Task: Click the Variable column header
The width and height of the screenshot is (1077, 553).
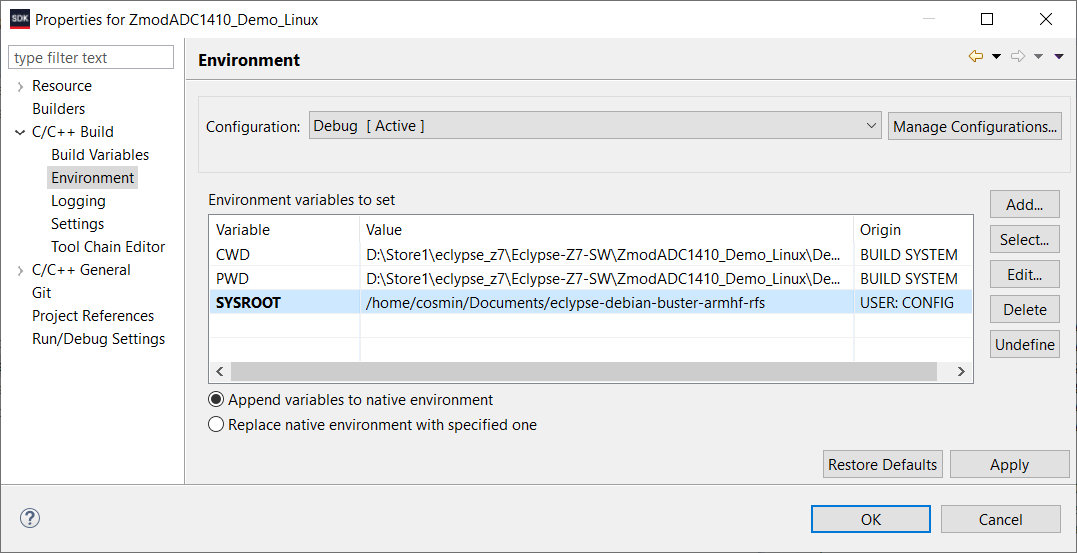Action: [x=284, y=229]
